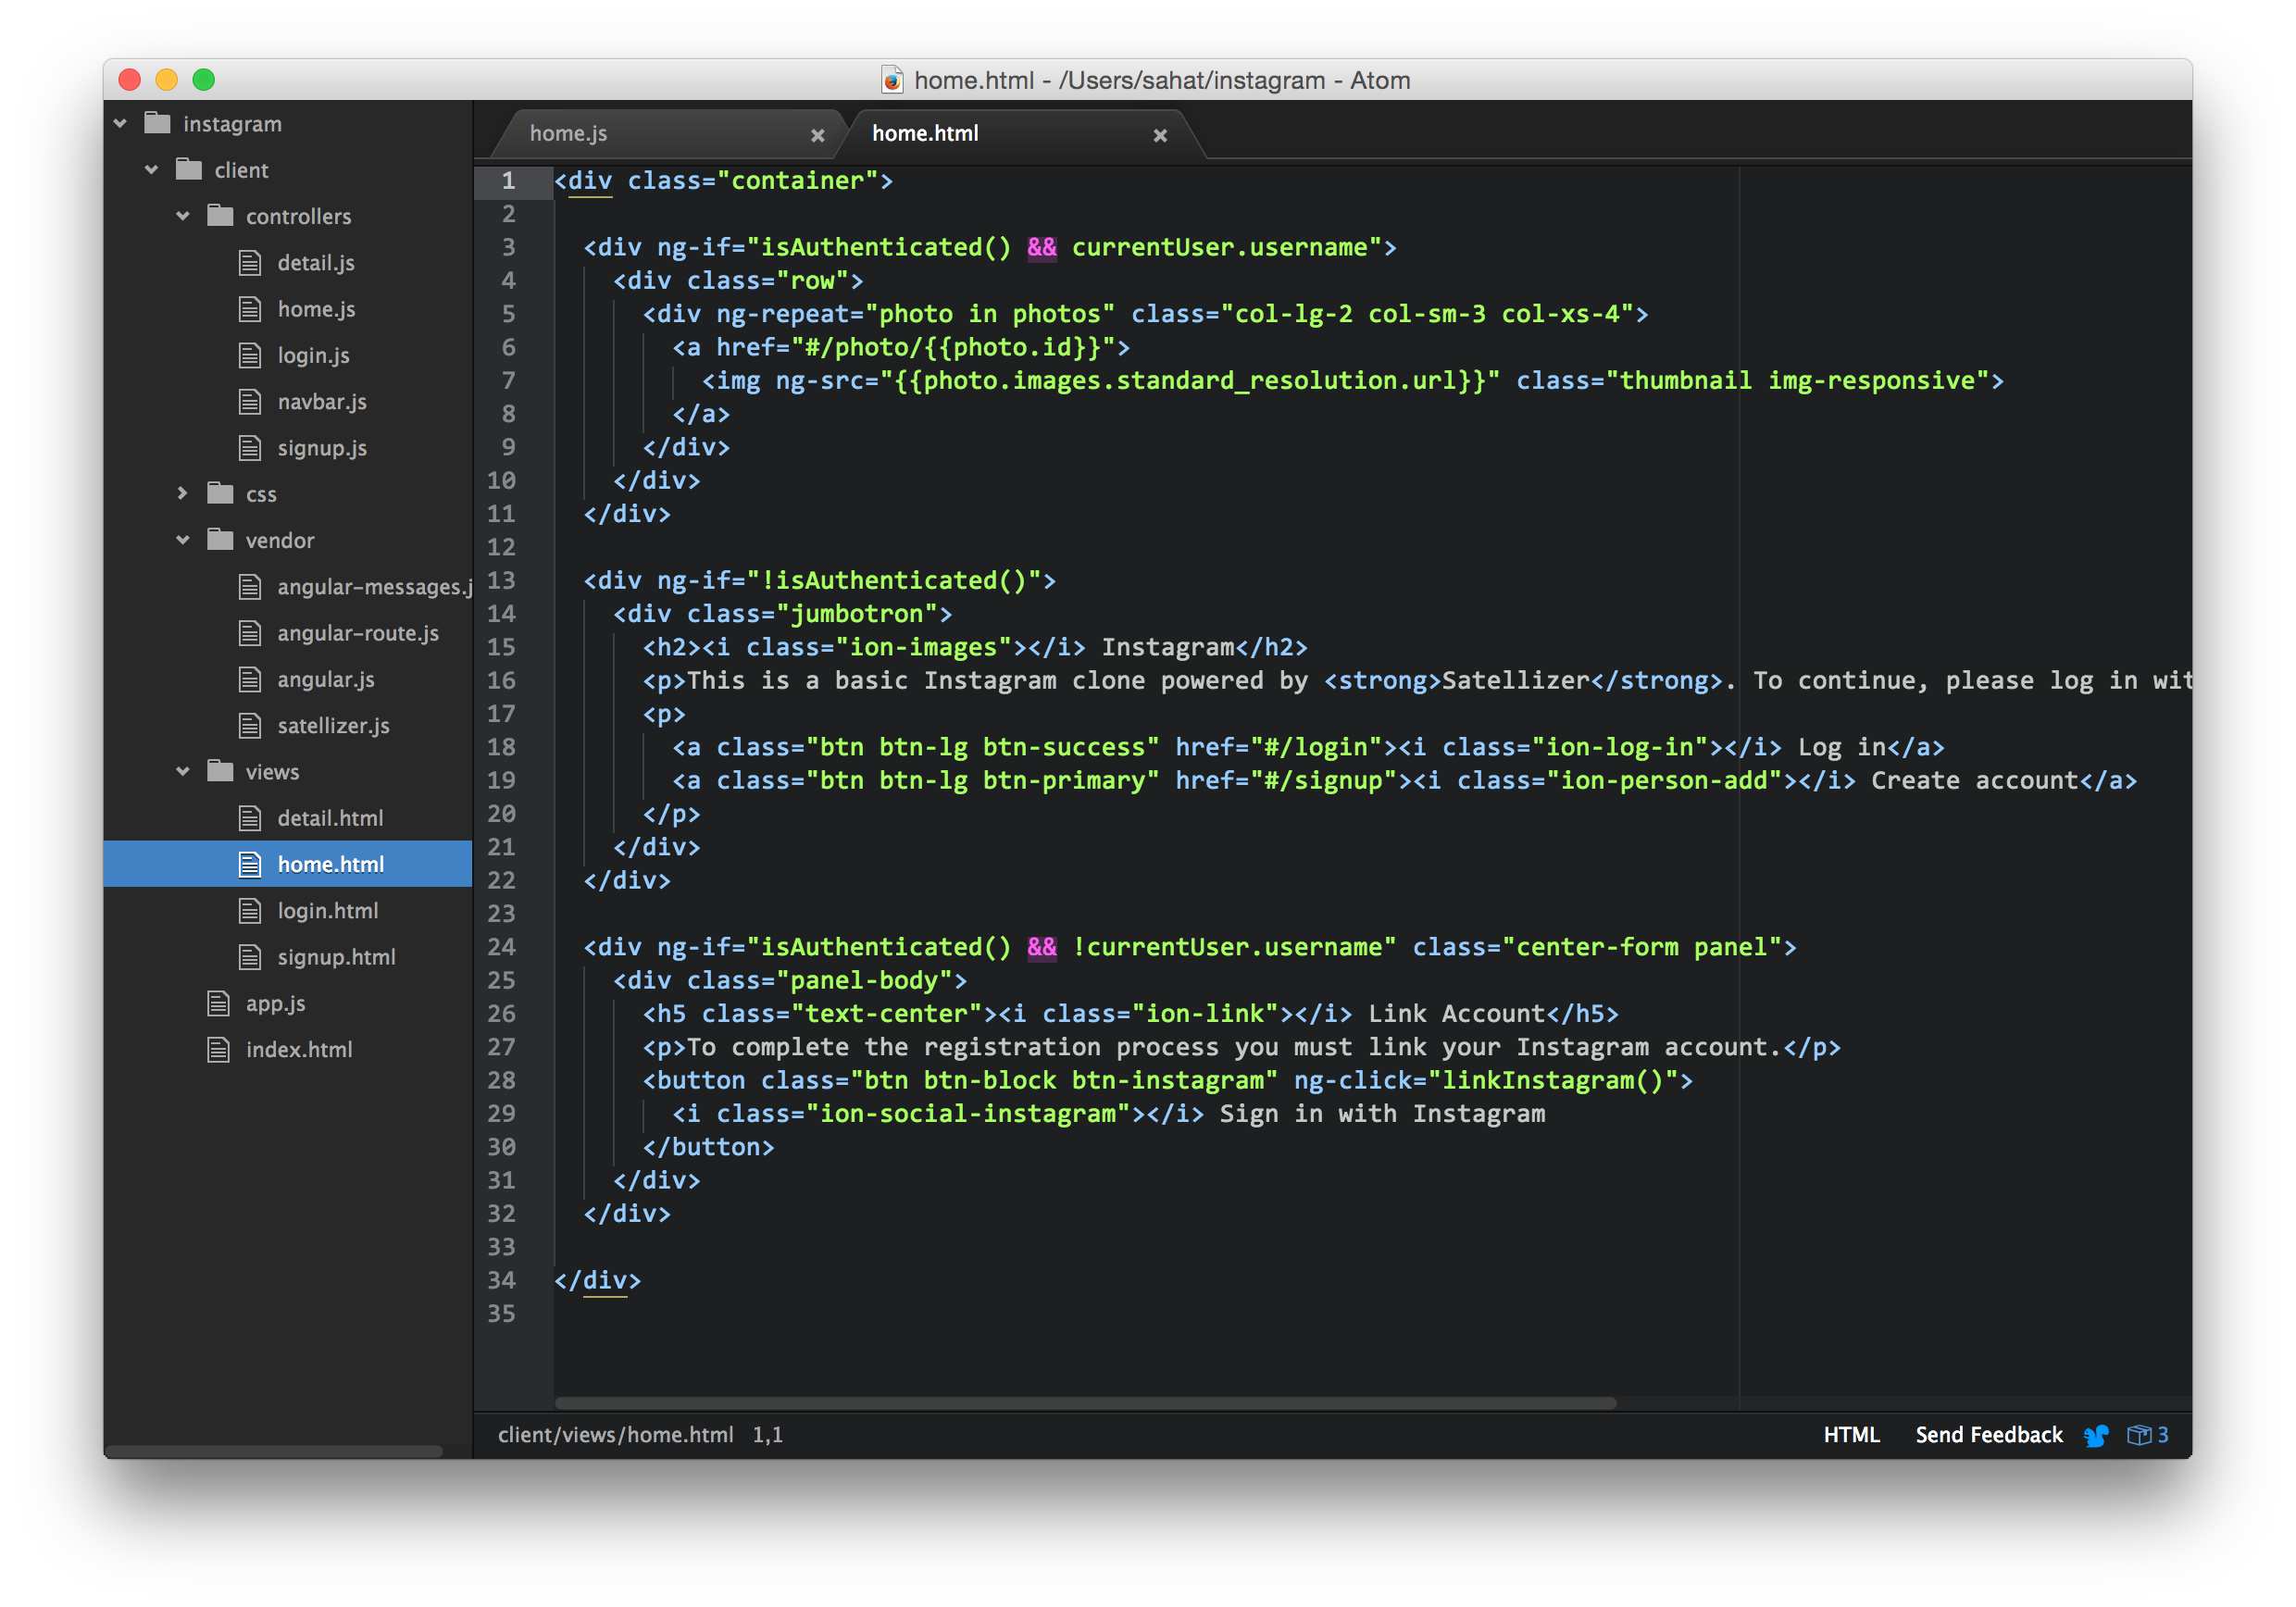Viewport: 2296px width, 1607px height.
Task: Collapse the controllers folder
Action: (183, 216)
